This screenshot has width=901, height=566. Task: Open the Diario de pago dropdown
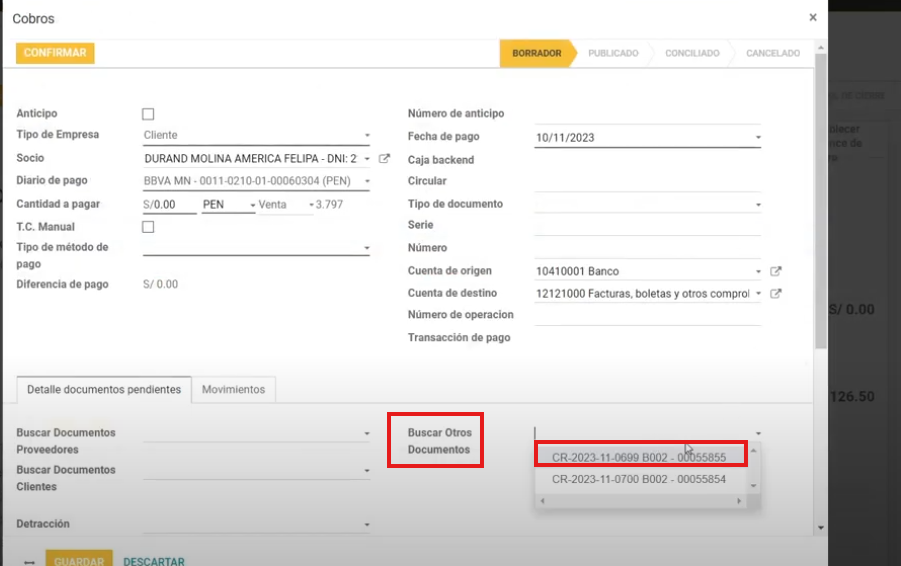coord(367,181)
